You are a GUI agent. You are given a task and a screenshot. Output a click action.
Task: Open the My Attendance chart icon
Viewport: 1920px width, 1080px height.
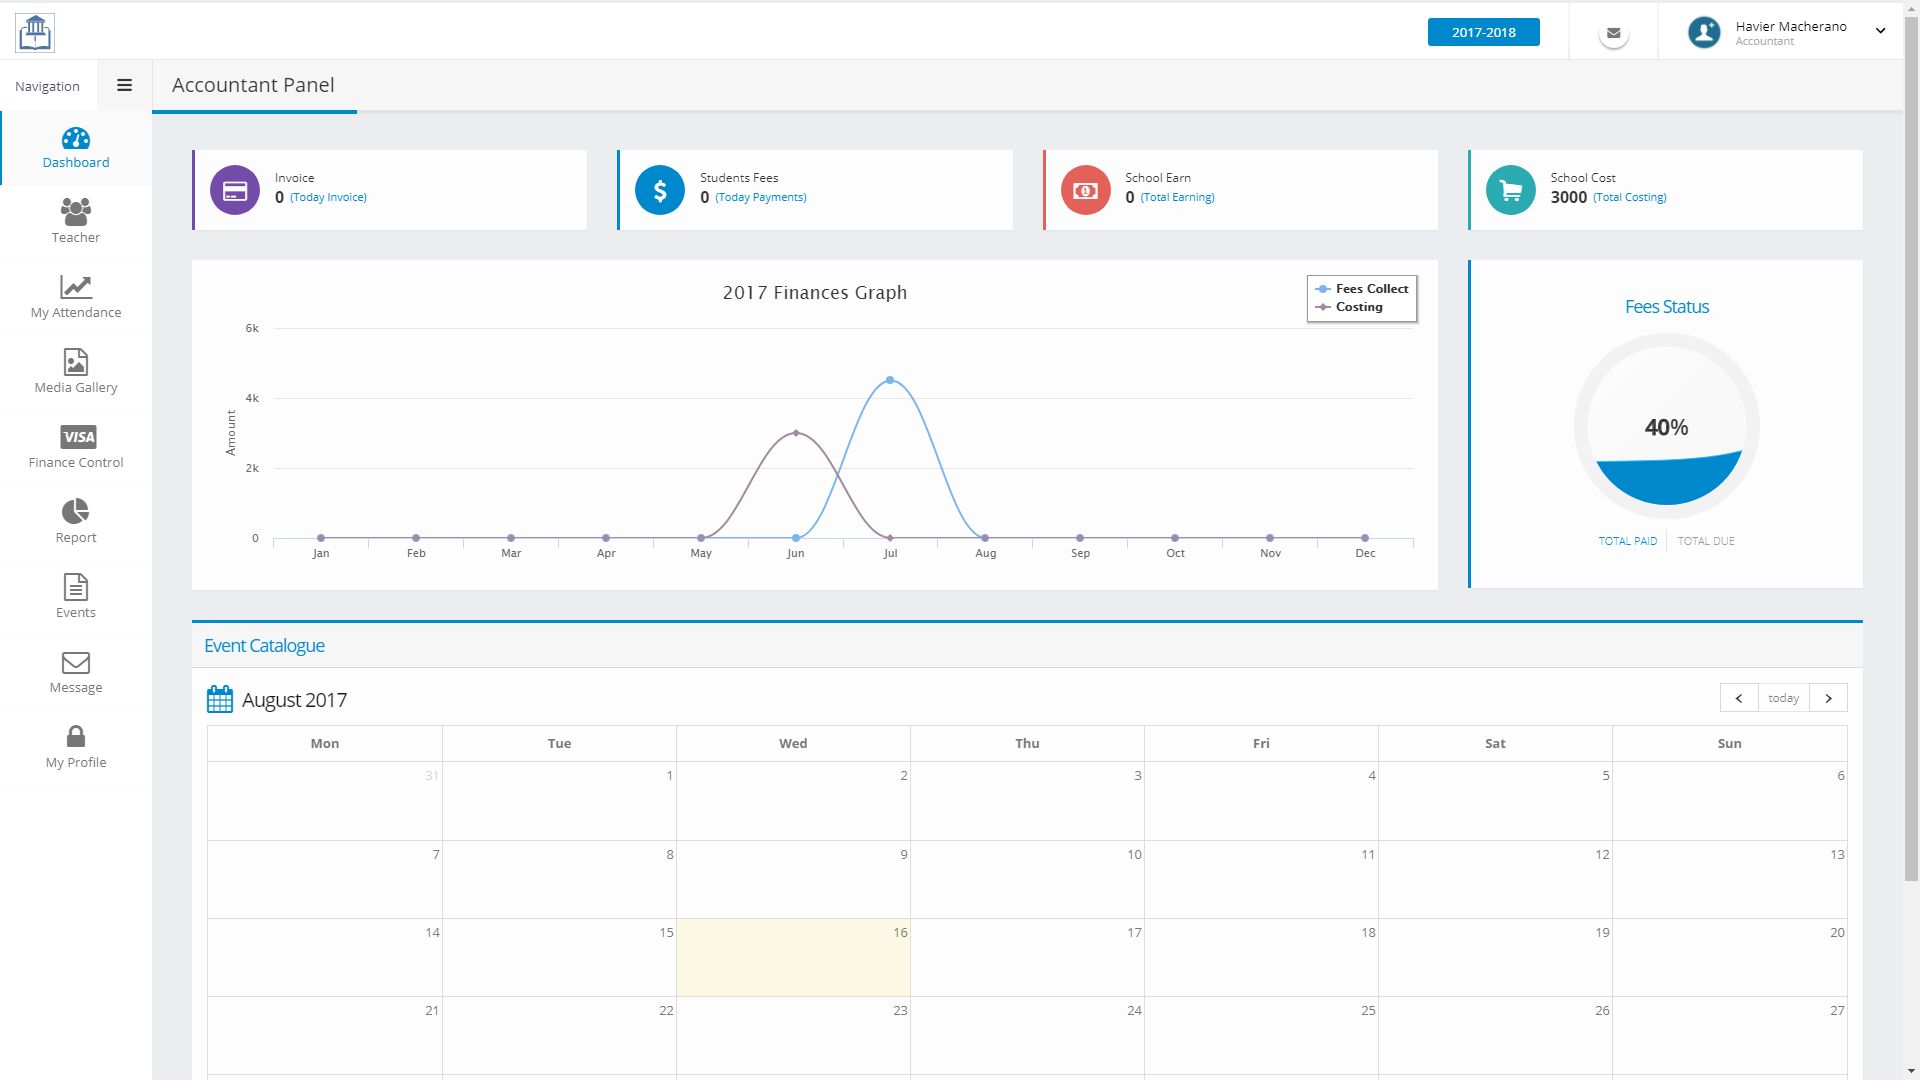click(76, 288)
